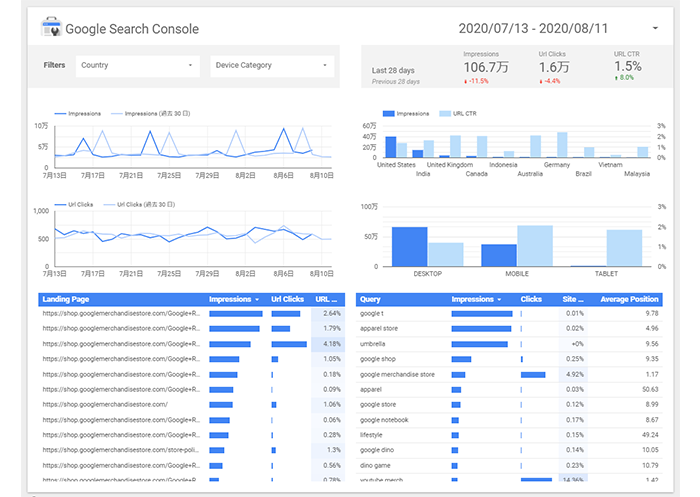Click the Site CTR column header
Image resolution: width=700 pixels, height=497 pixels.
click(573, 299)
